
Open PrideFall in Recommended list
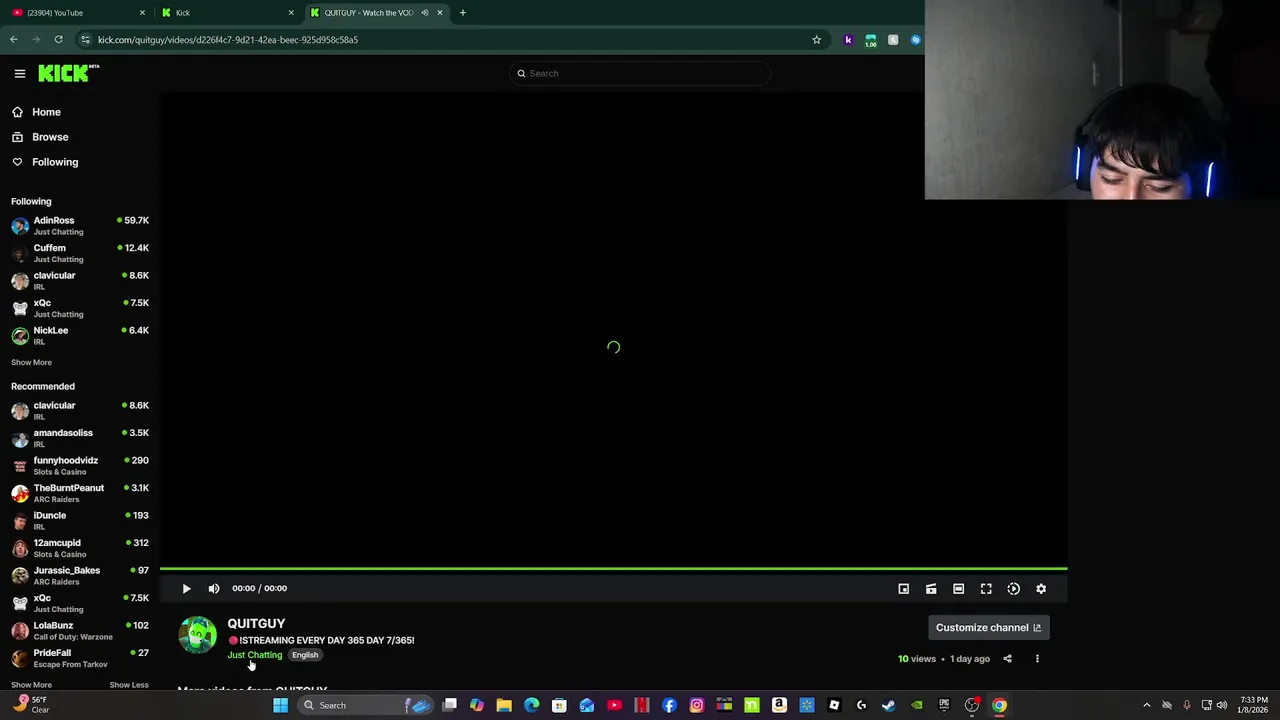[x=80, y=658]
